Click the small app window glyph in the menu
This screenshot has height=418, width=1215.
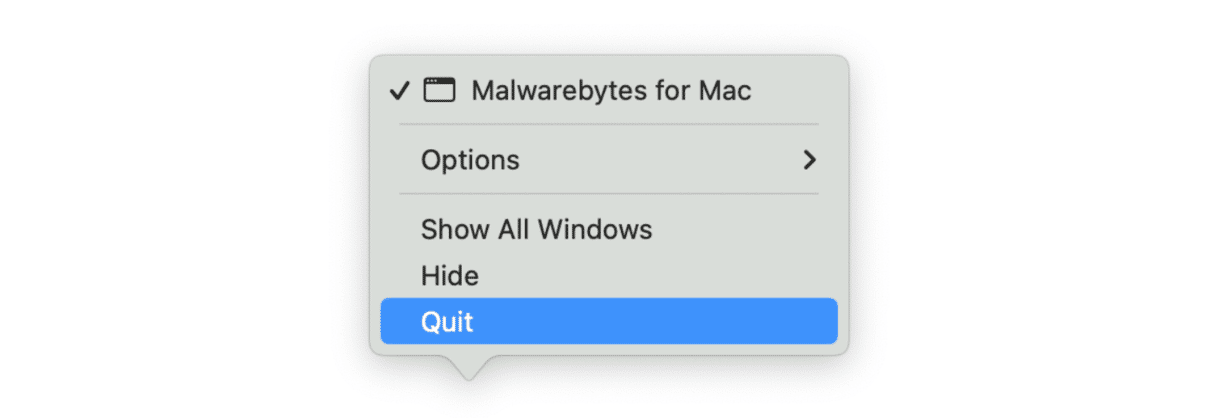tap(439, 91)
